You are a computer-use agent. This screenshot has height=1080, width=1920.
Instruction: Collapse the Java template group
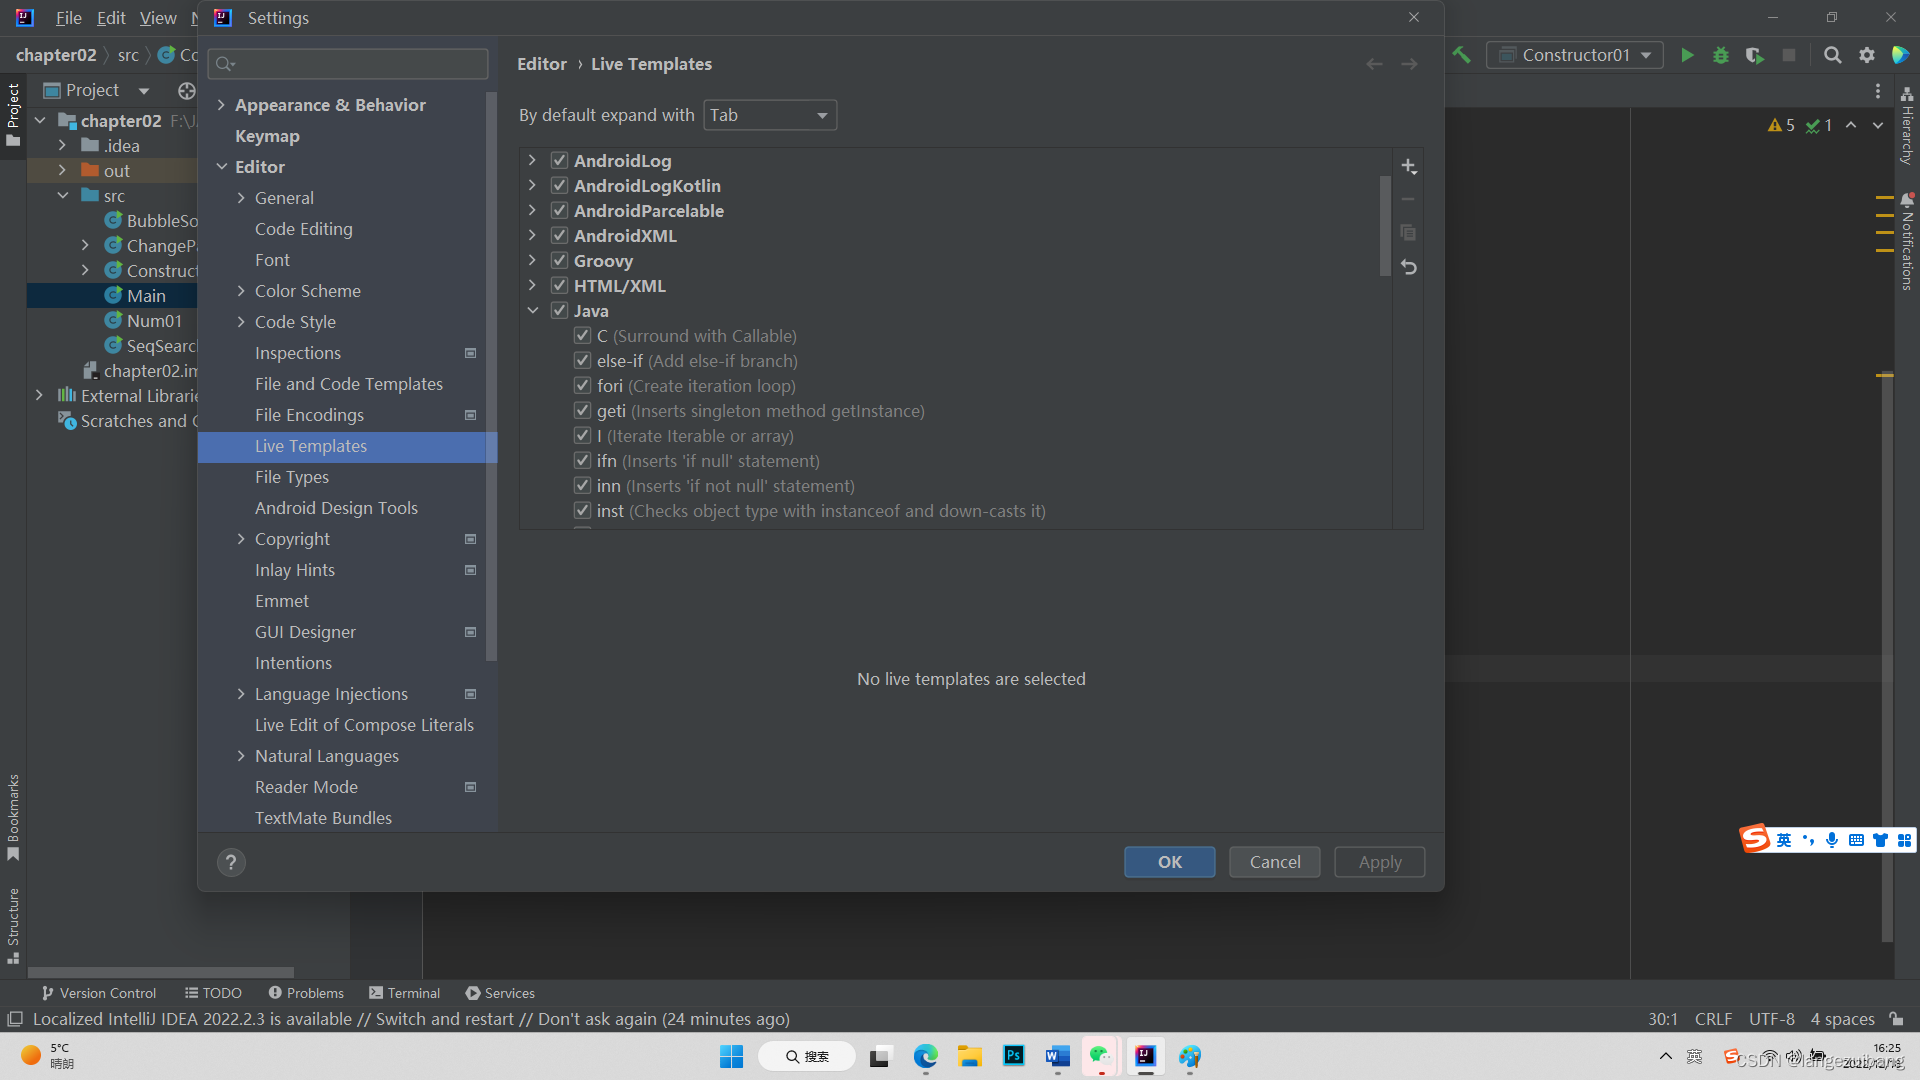533,311
